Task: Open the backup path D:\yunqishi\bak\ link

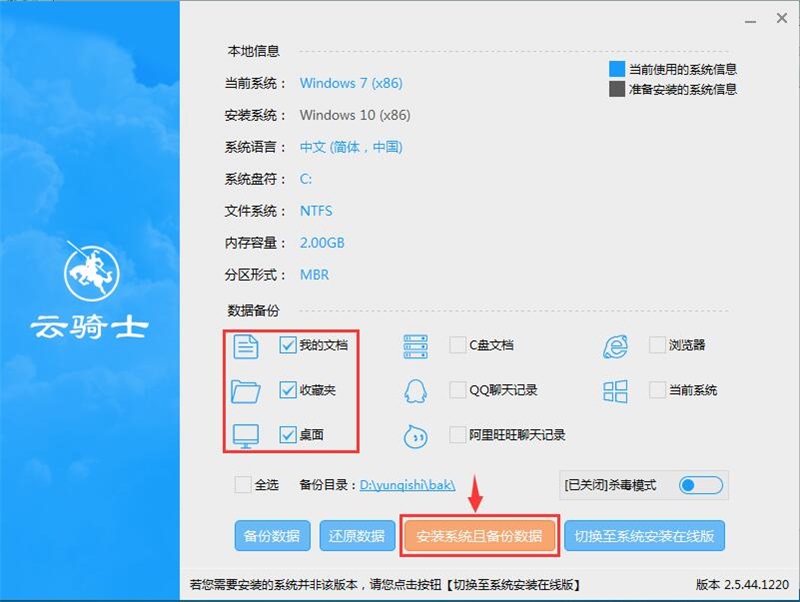Action: click(407, 485)
